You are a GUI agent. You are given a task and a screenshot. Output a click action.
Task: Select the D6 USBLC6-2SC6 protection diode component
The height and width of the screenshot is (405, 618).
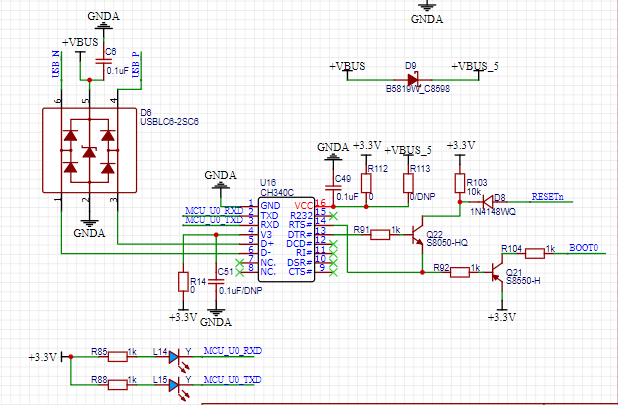(89, 150)
